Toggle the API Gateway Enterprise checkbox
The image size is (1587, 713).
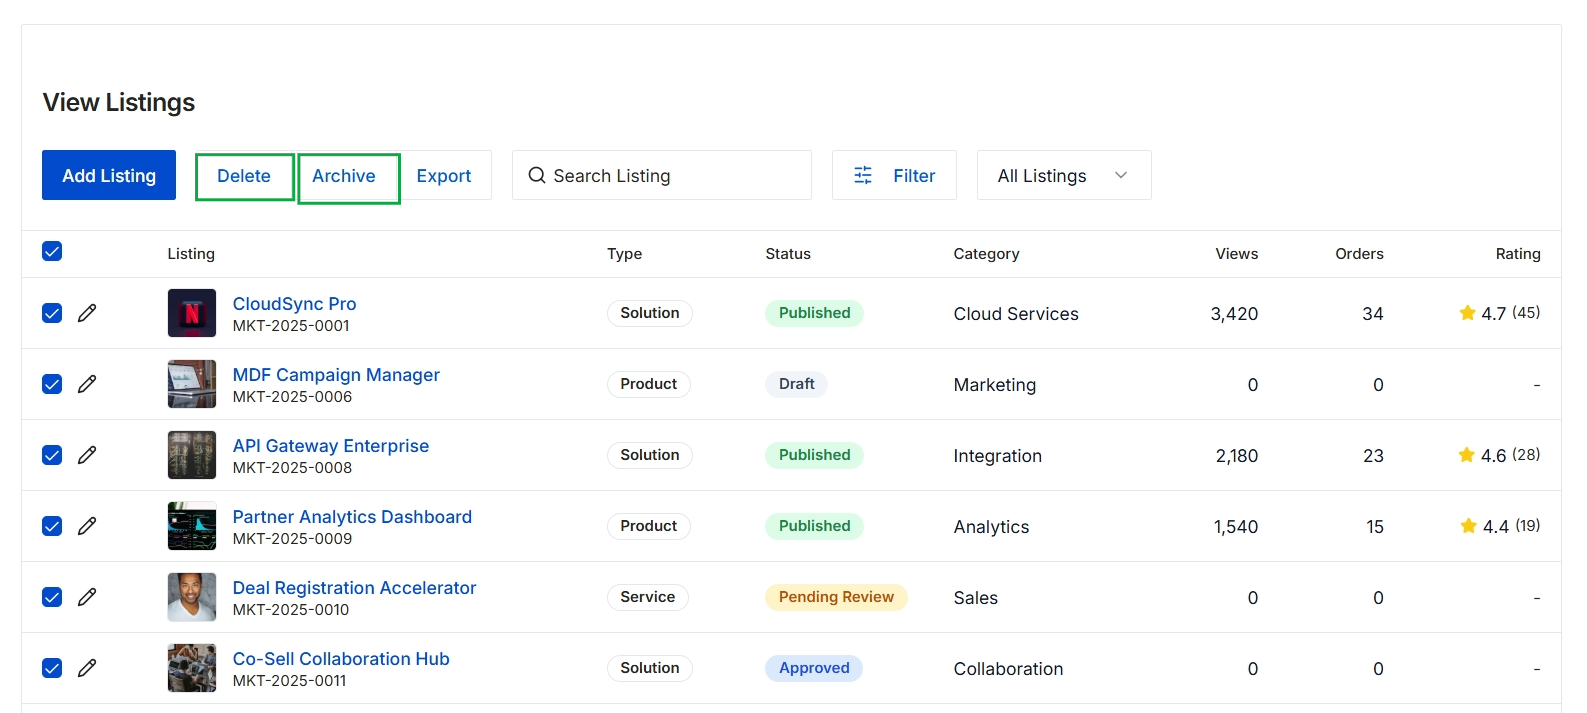tap(52, 455)
